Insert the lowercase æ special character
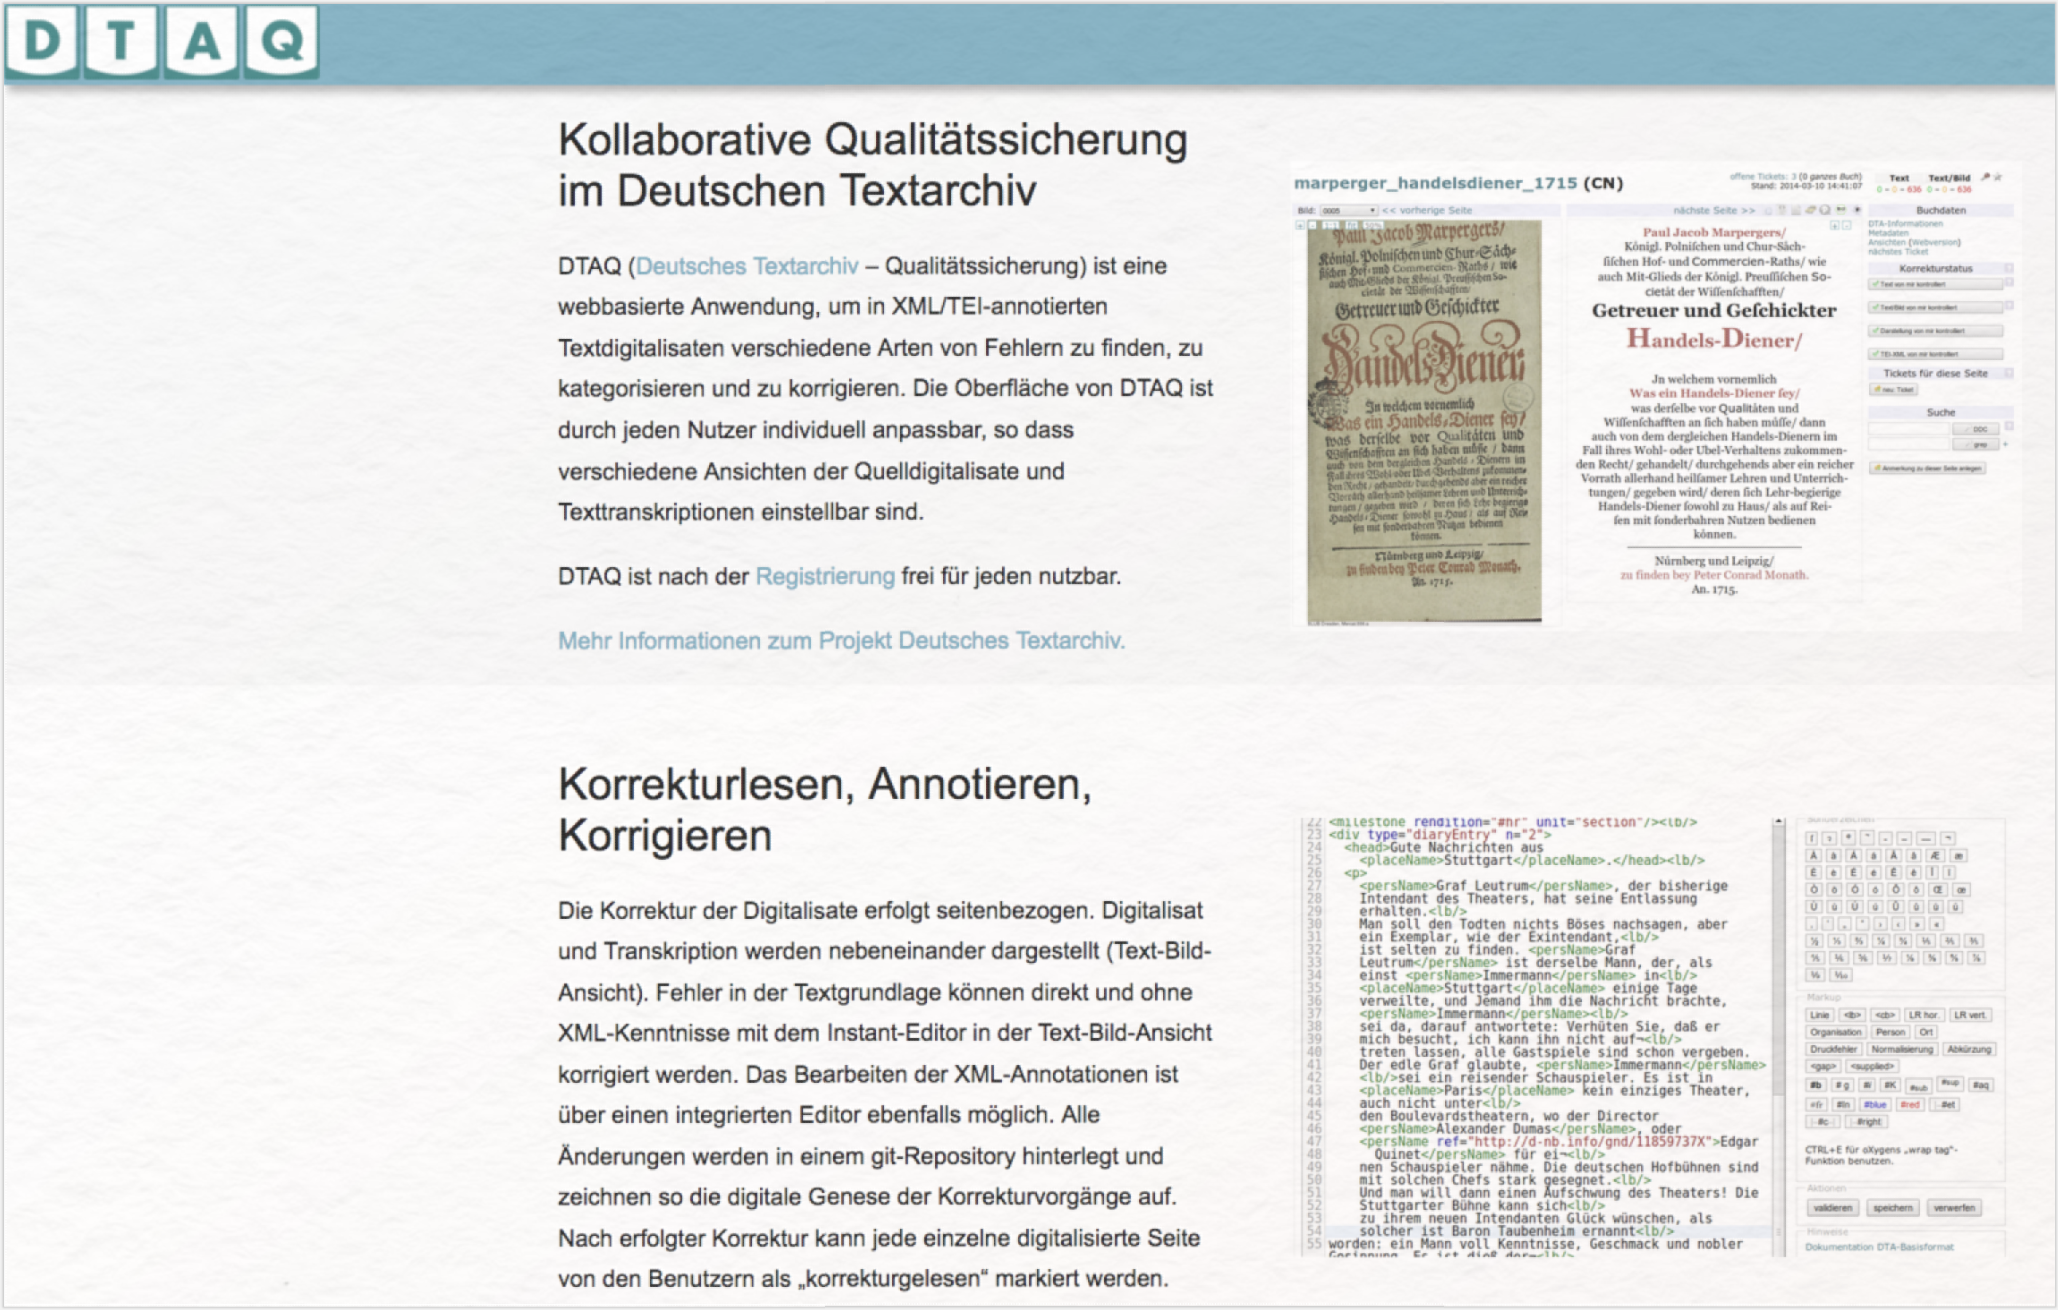This screenshot has width=2058, height=1310. click(x=1958, y=855)
